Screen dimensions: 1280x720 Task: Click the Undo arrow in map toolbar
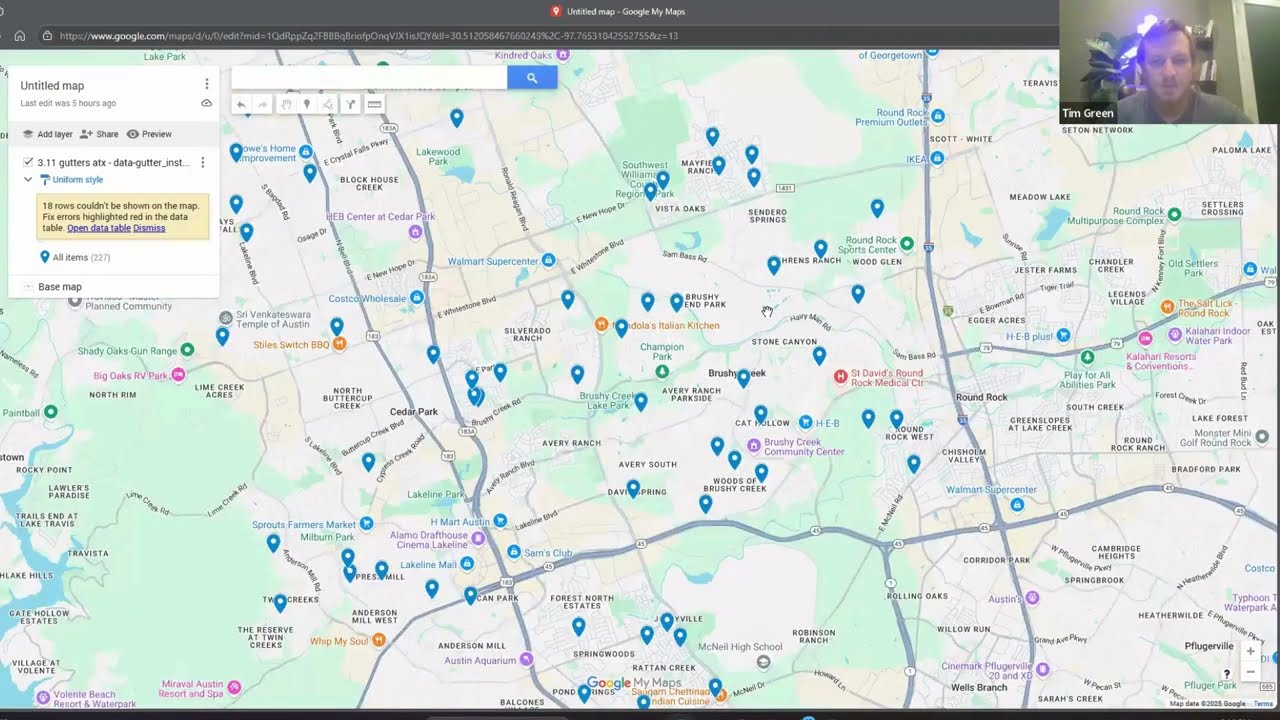[241, 104]
